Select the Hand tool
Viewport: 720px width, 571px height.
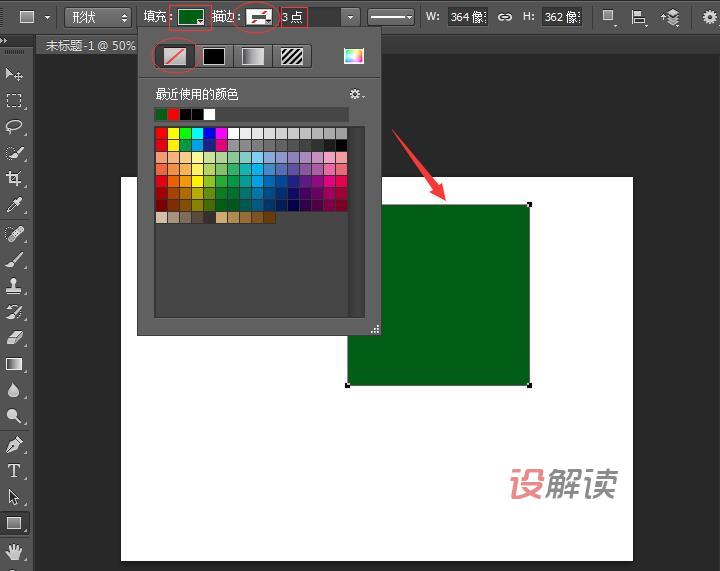[14, 551]
